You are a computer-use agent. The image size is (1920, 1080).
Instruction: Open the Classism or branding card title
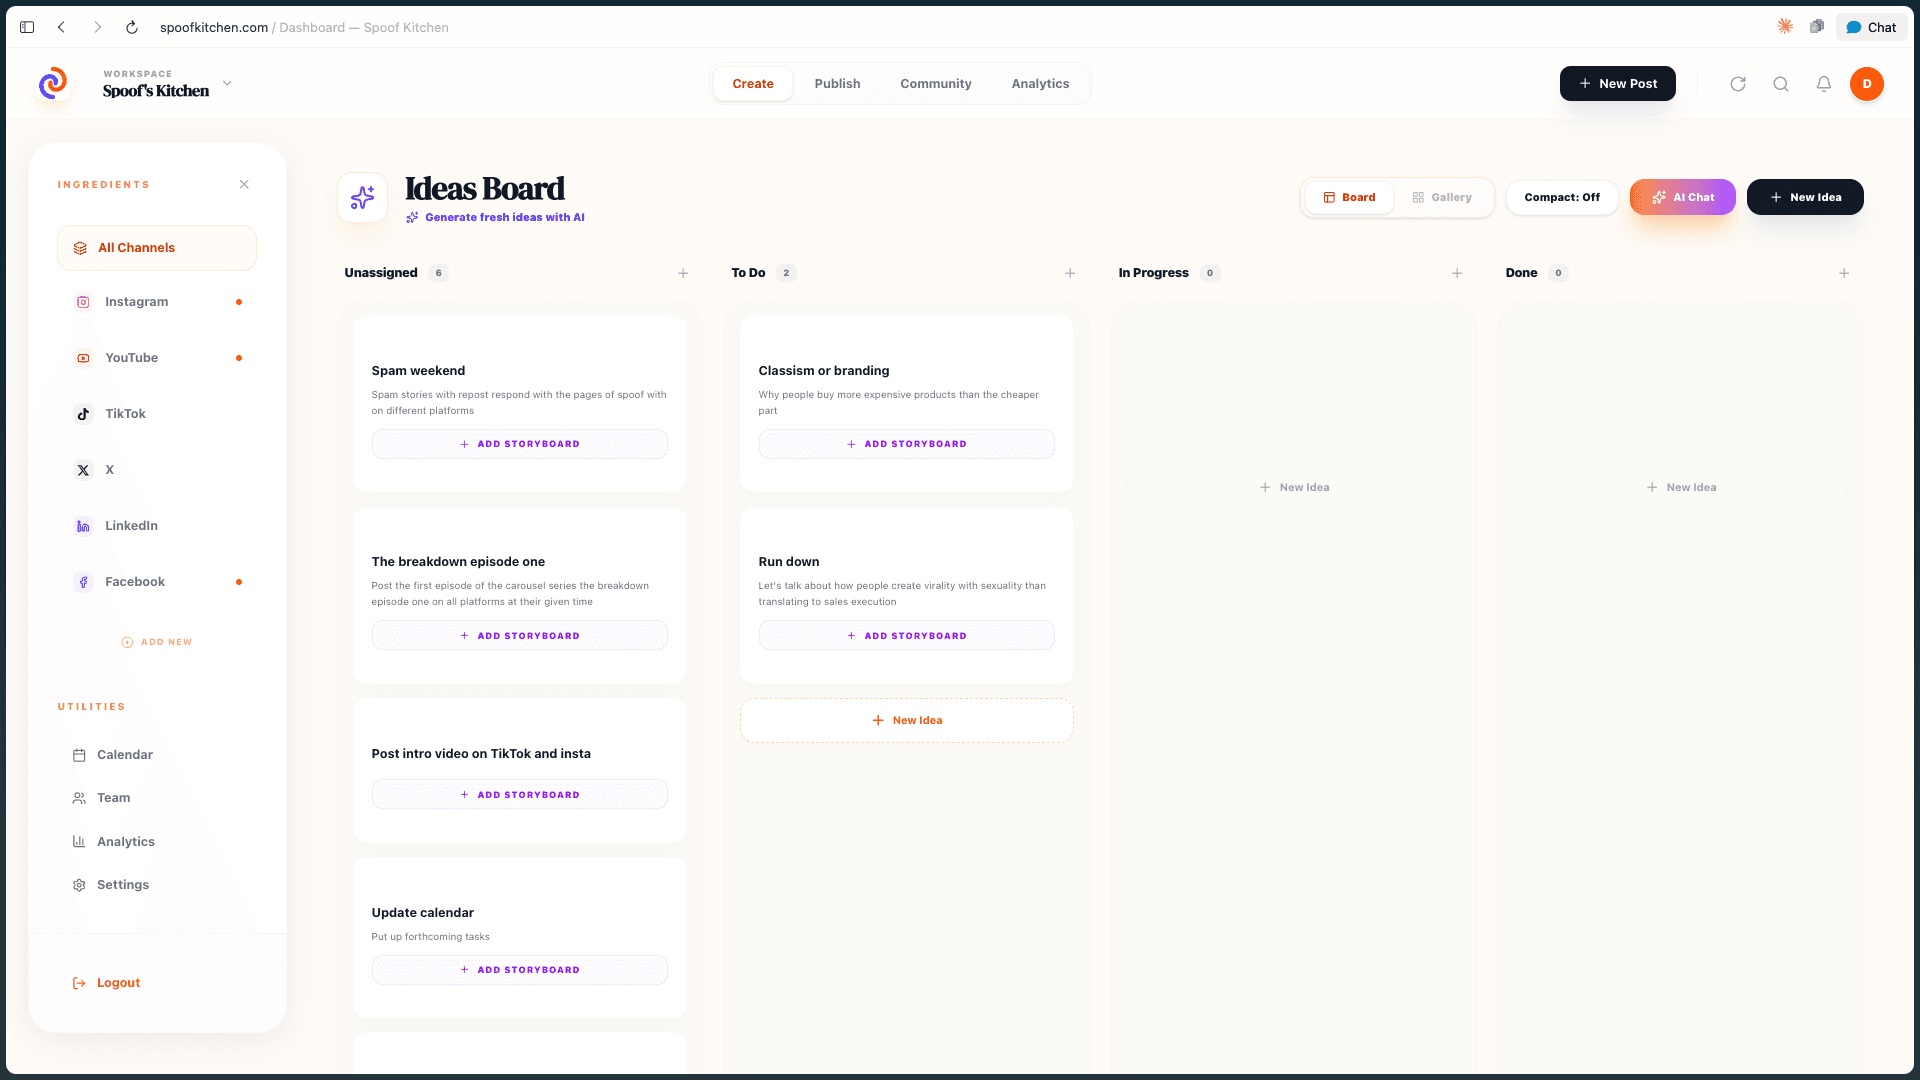824,371
